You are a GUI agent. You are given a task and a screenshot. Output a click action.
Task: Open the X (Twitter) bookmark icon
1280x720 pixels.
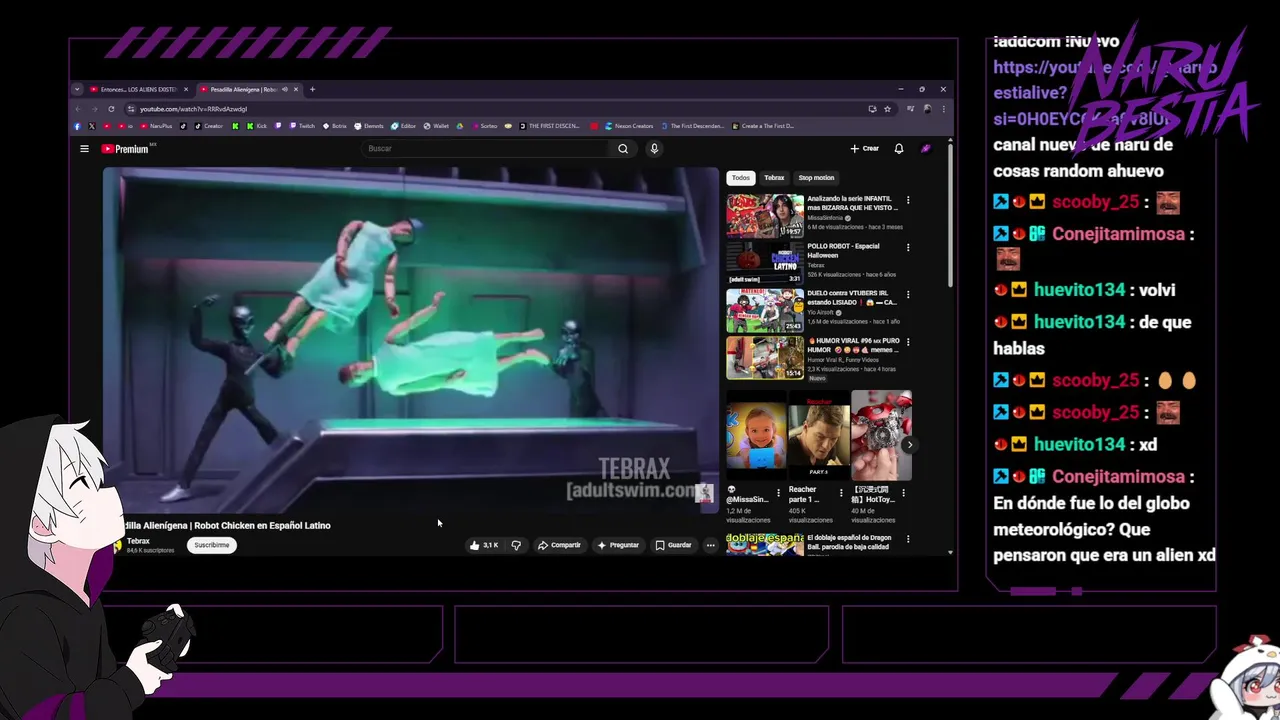tap(92, 126)
